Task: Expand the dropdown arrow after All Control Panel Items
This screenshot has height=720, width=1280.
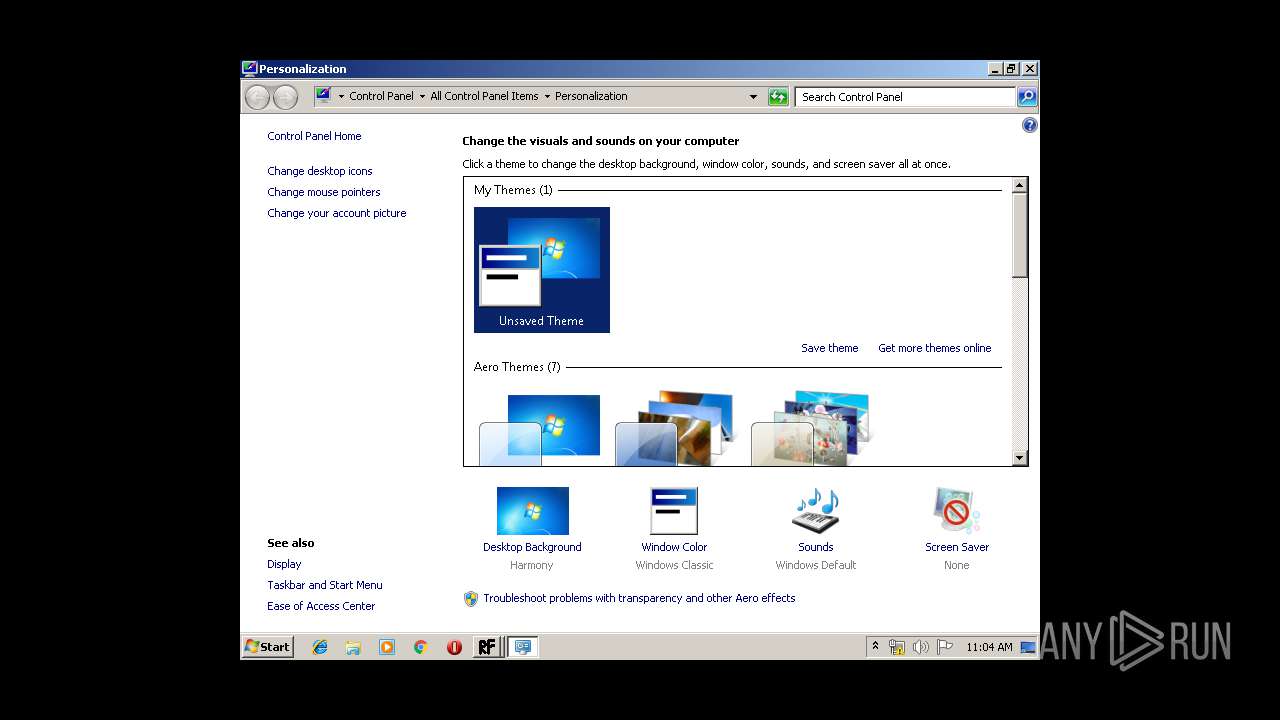Action: 547,97
